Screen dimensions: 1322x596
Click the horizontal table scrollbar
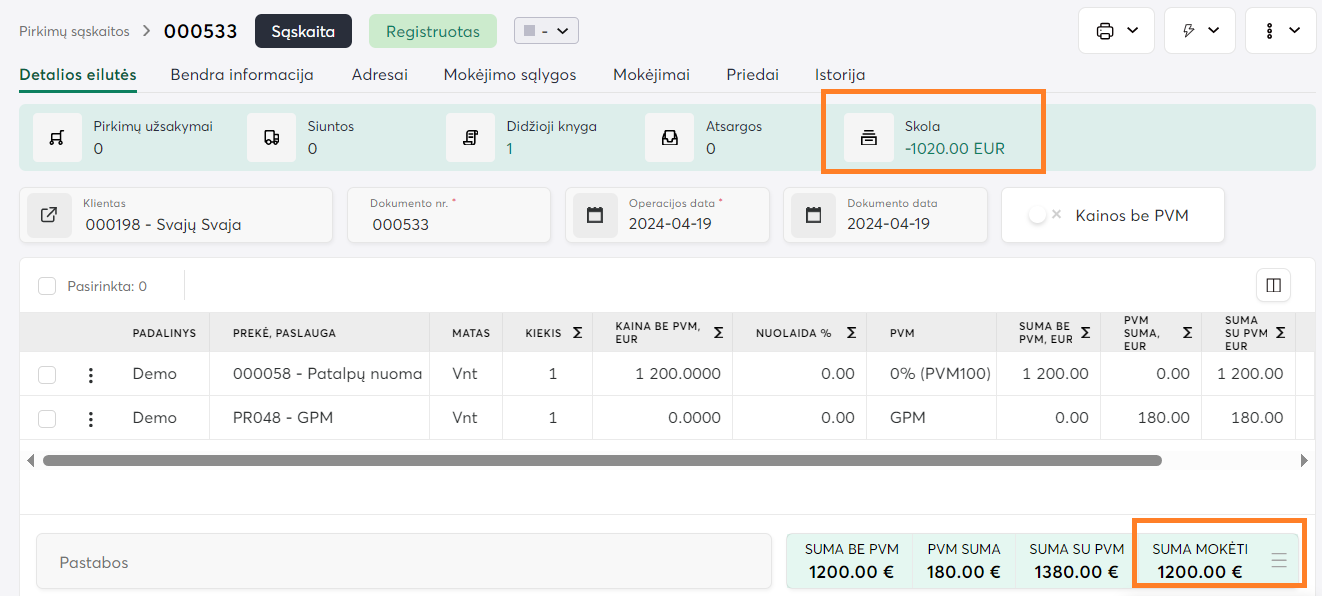tap(601, 461)
